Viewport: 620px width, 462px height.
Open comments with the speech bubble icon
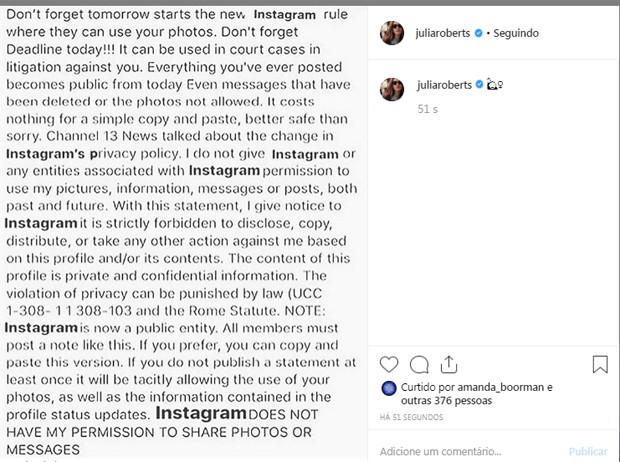(419, 364)
